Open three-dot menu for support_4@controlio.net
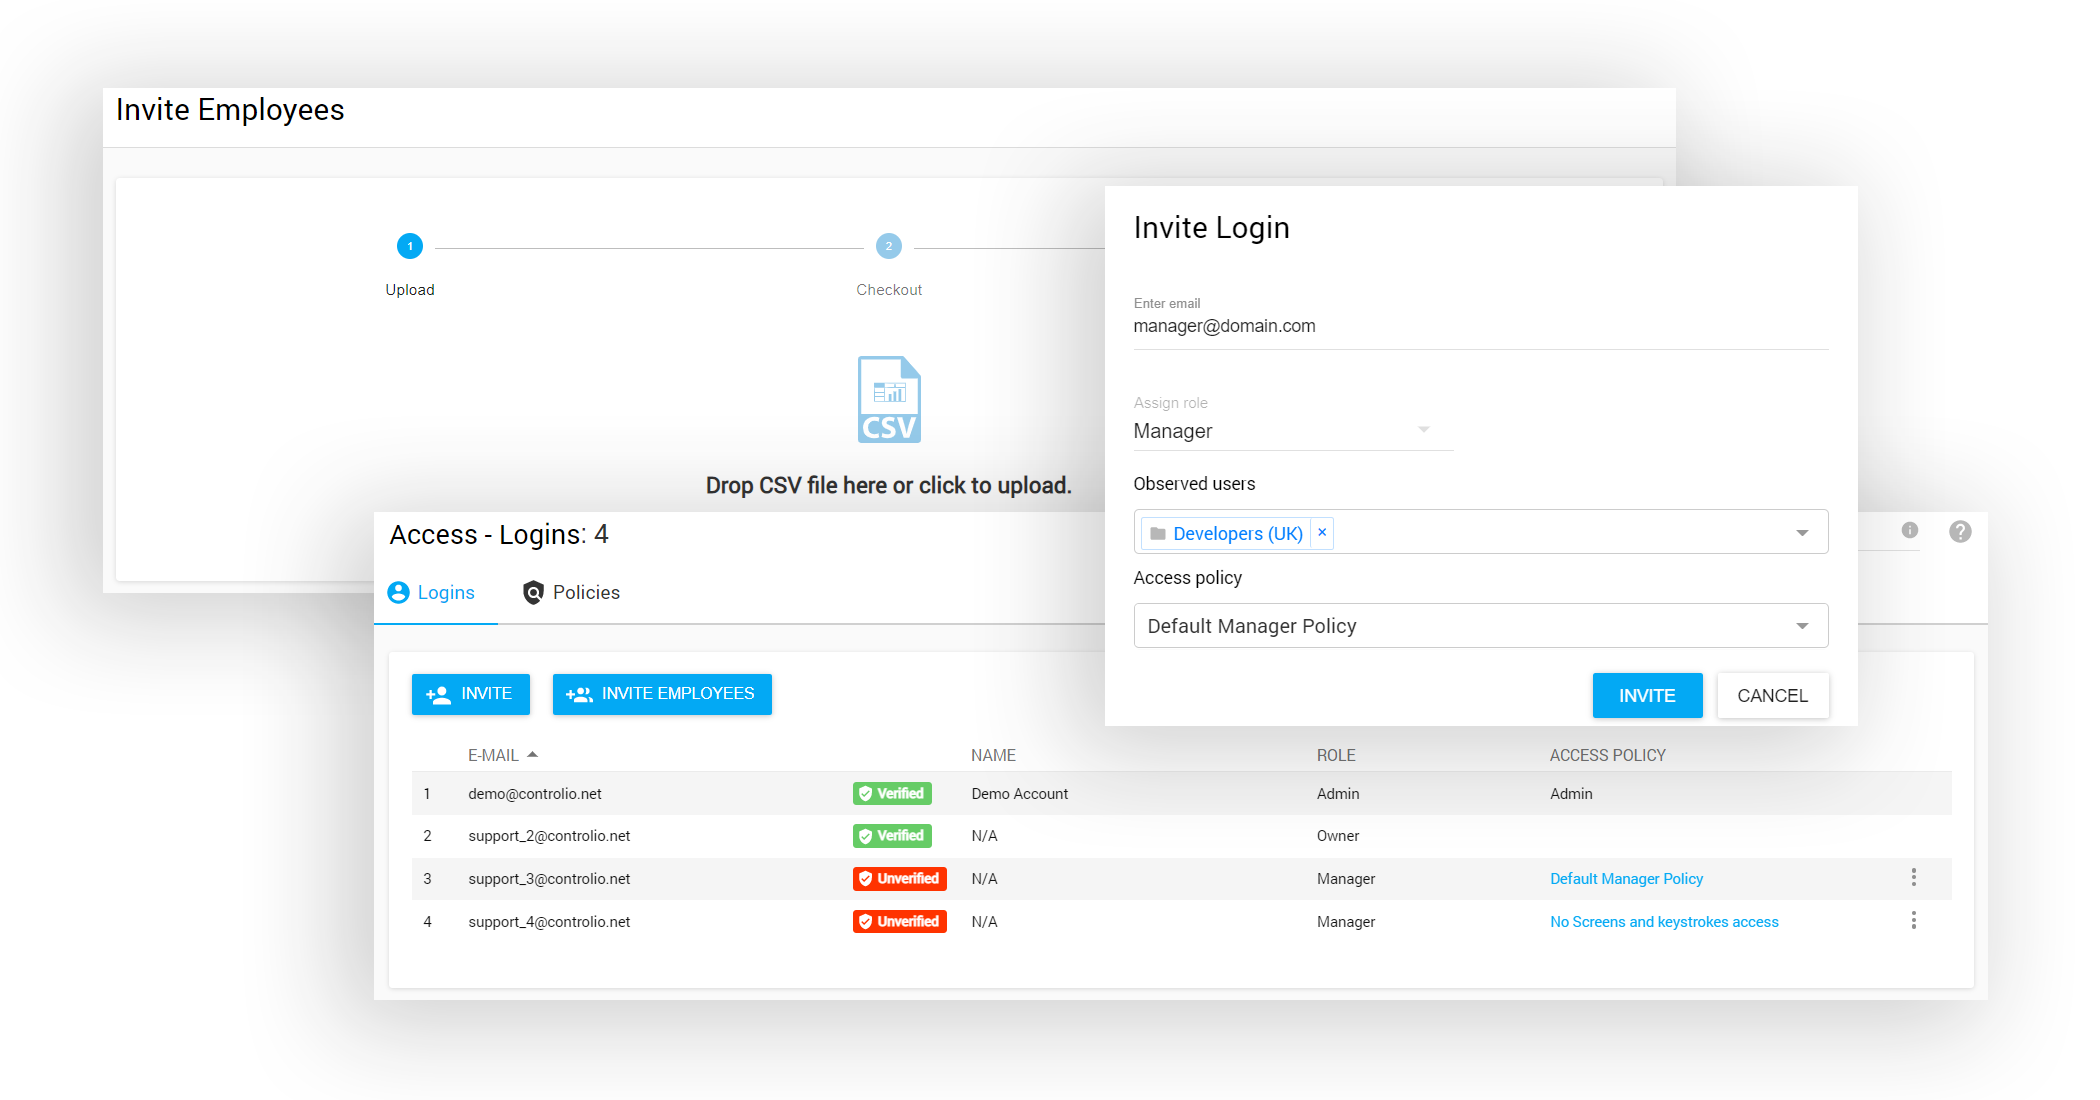2100x1100 pixels. coord(1913,921)
